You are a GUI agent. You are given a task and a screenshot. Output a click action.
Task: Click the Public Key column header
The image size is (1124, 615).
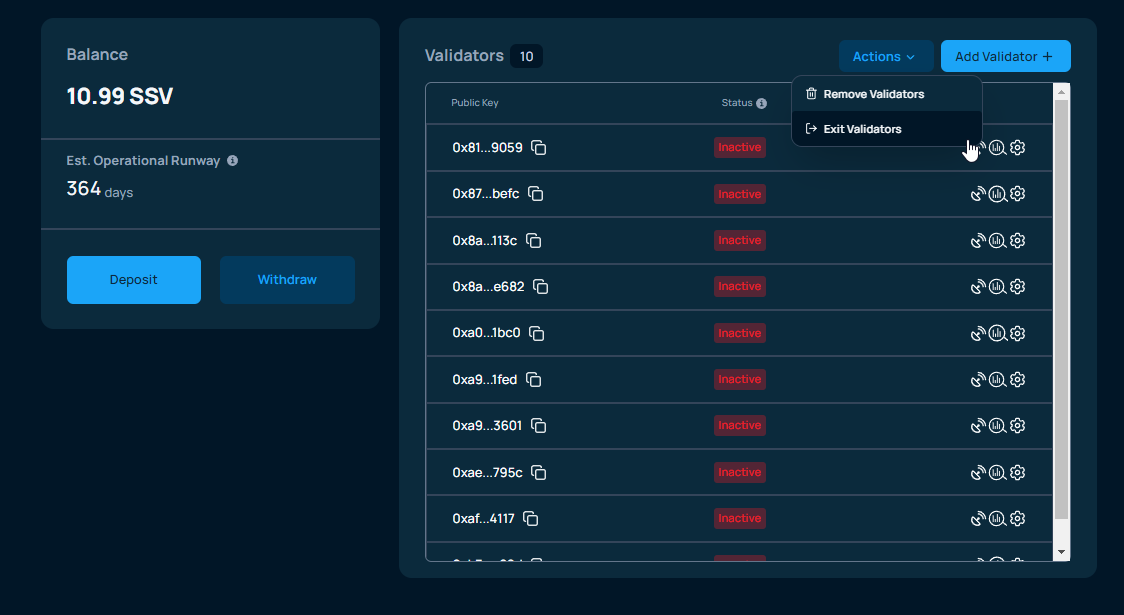475,102
